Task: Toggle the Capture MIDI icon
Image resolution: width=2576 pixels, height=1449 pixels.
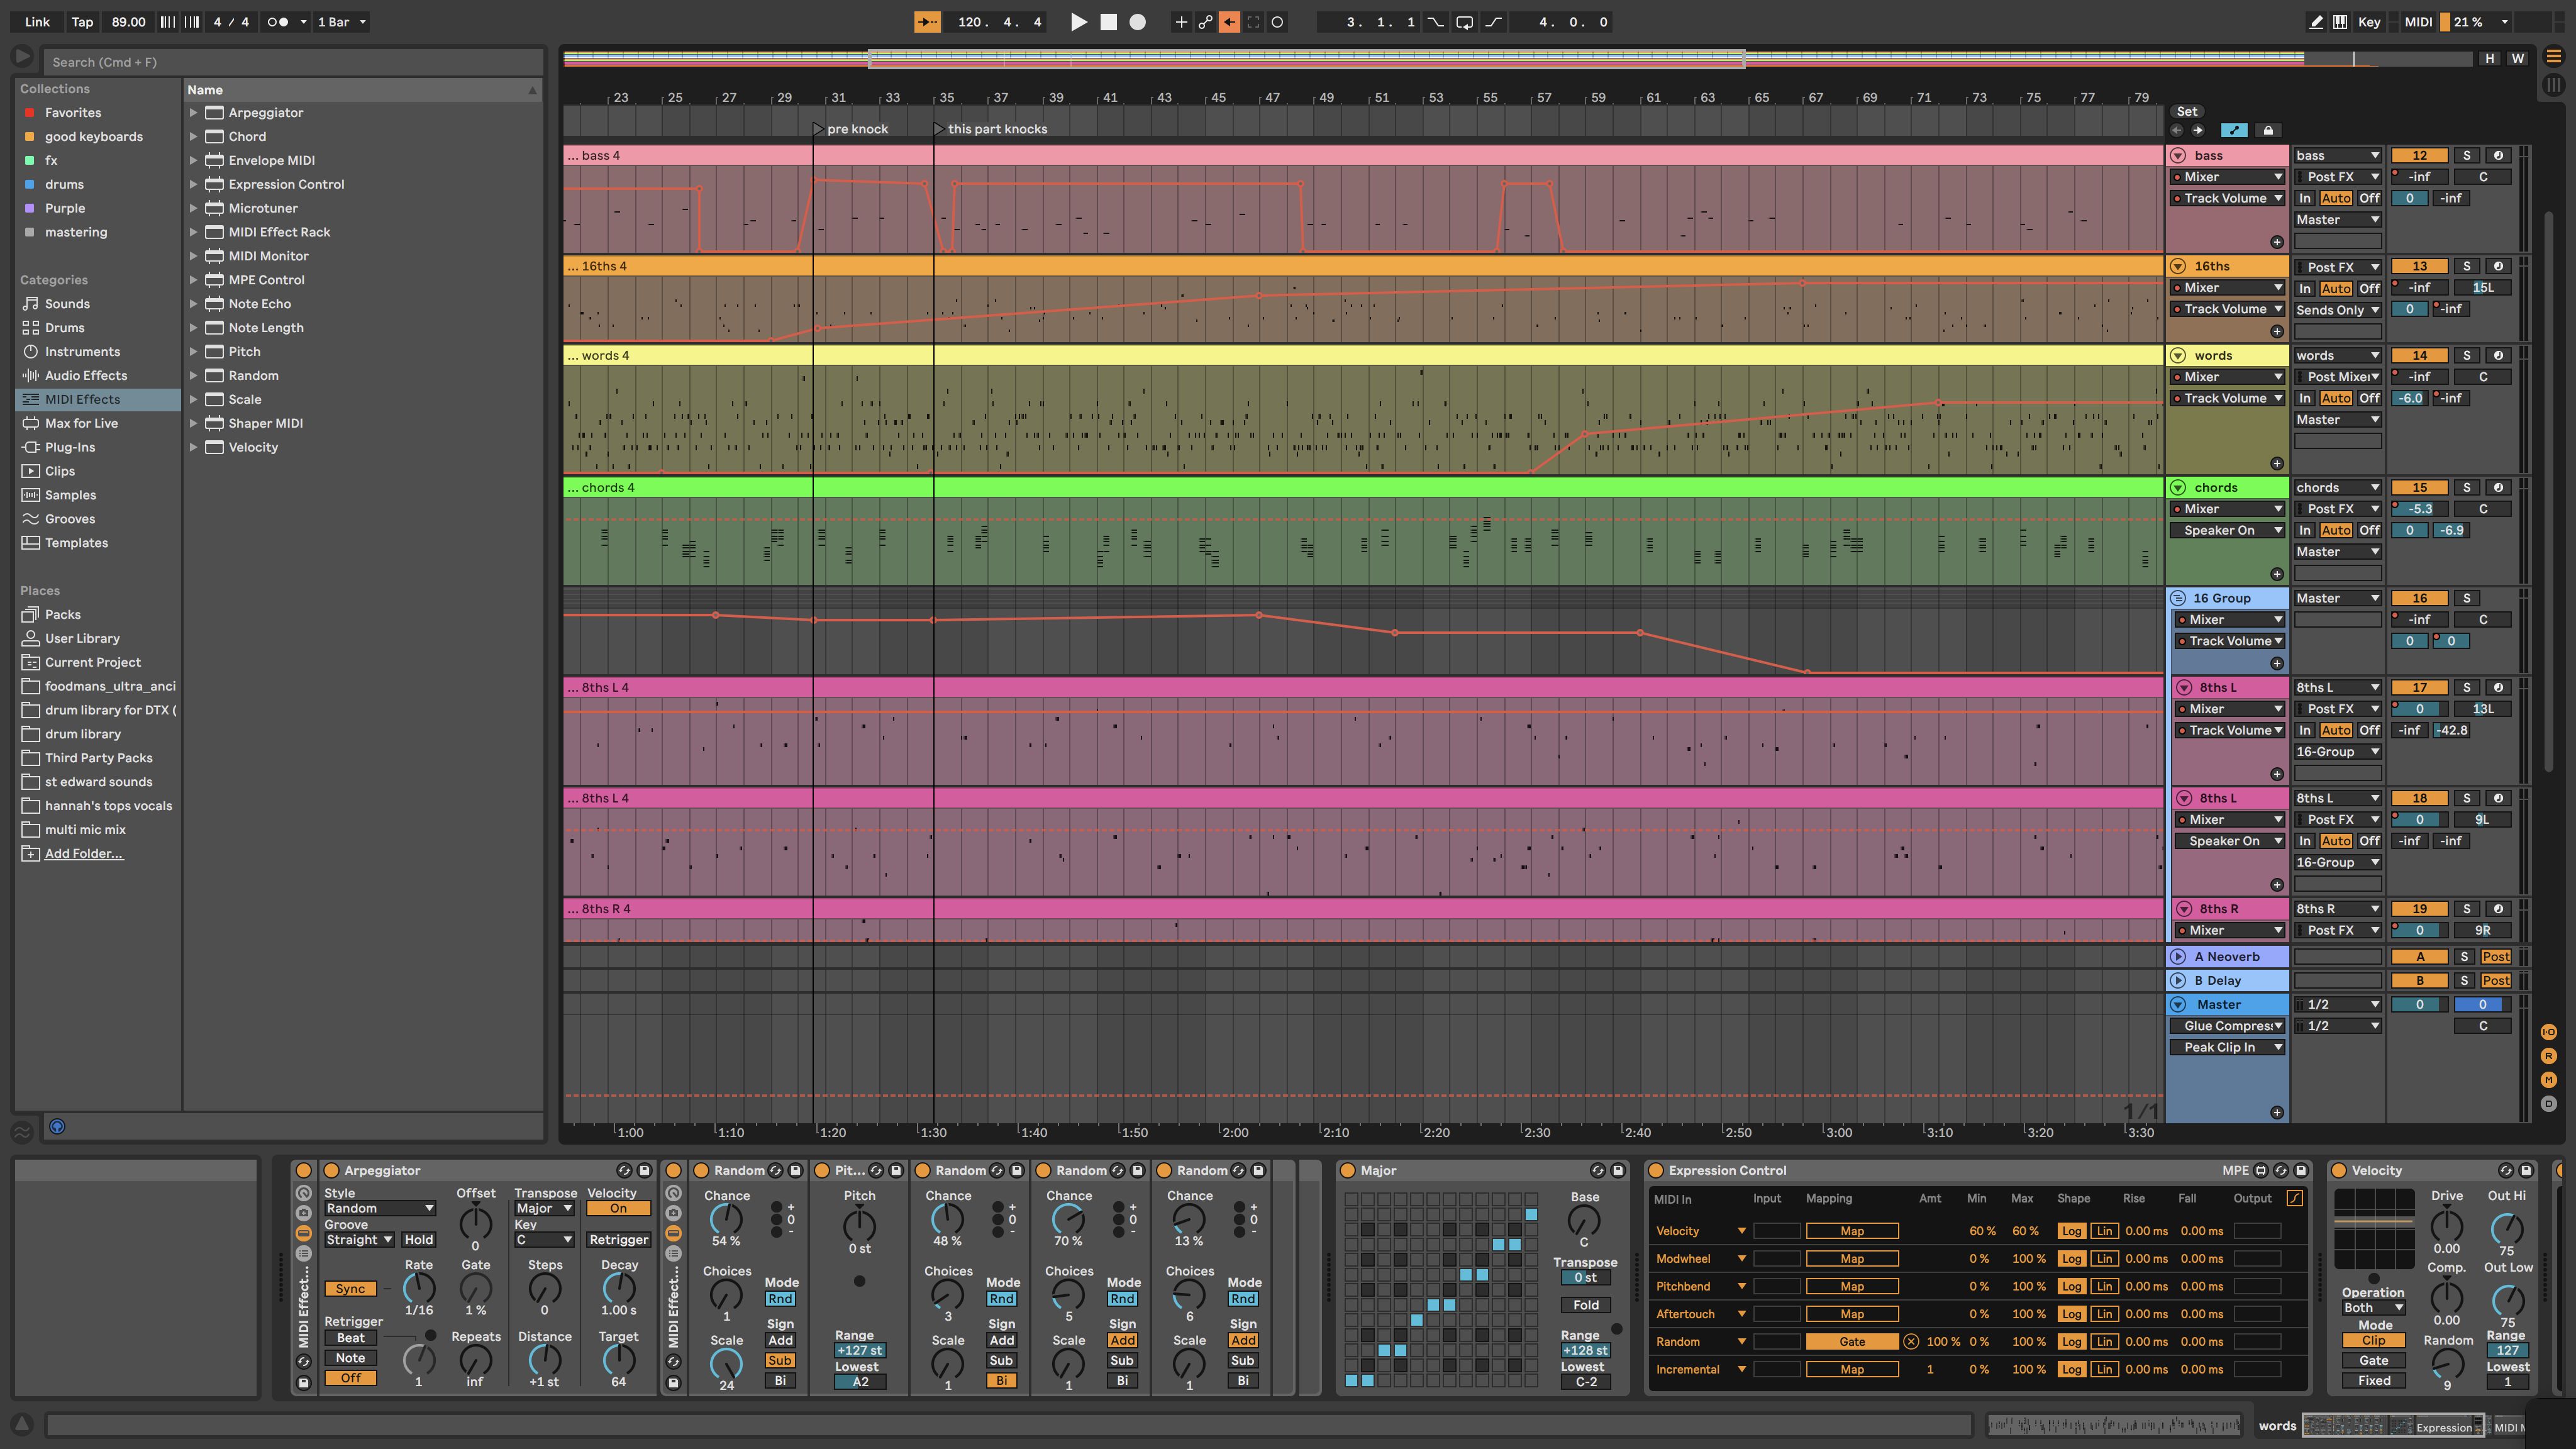Action: click(1253, 22)
